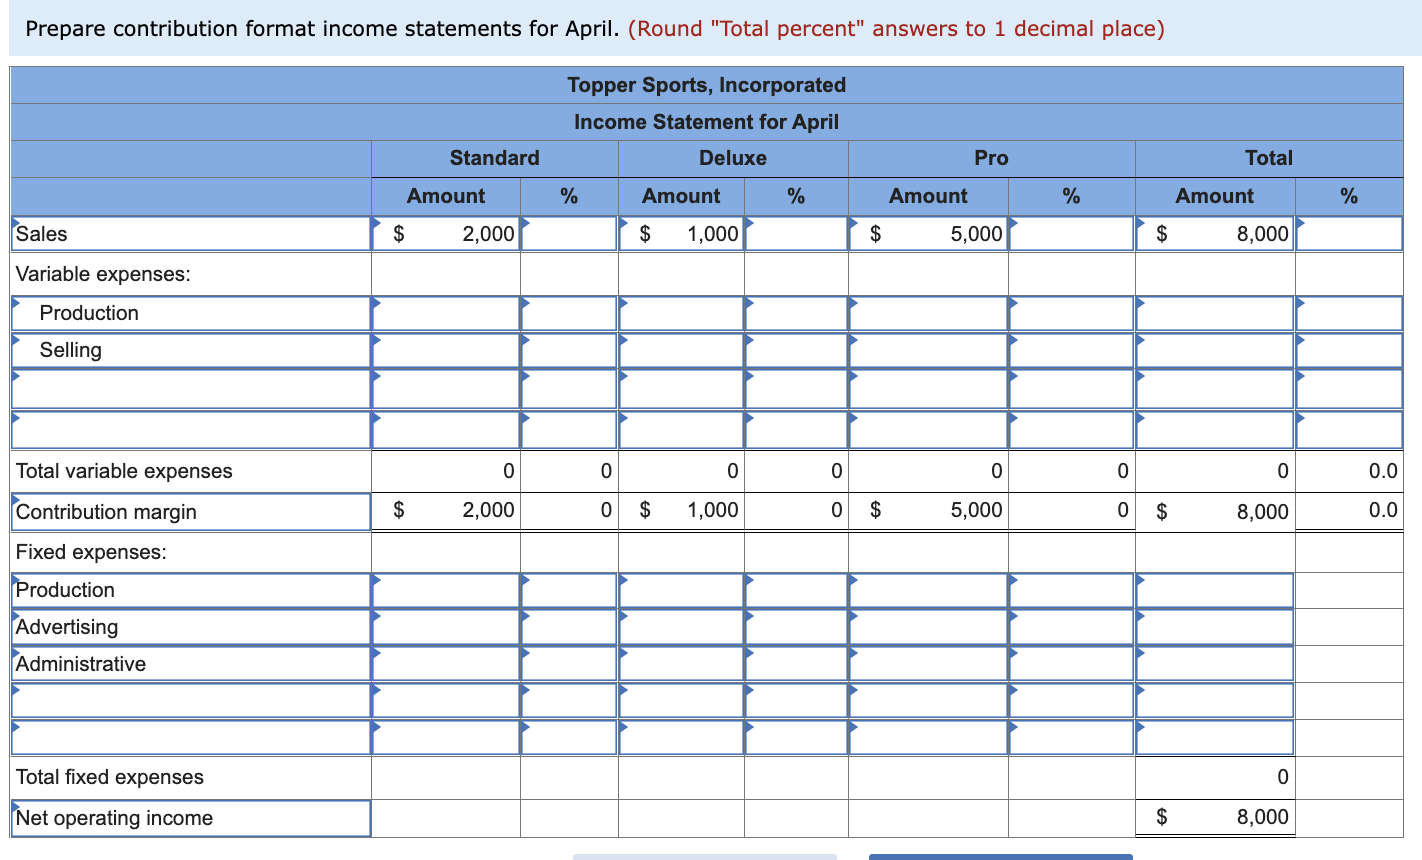Open the Net operating income label dropdown
The width and height of the screenshot is (1422, 860).
191,818
